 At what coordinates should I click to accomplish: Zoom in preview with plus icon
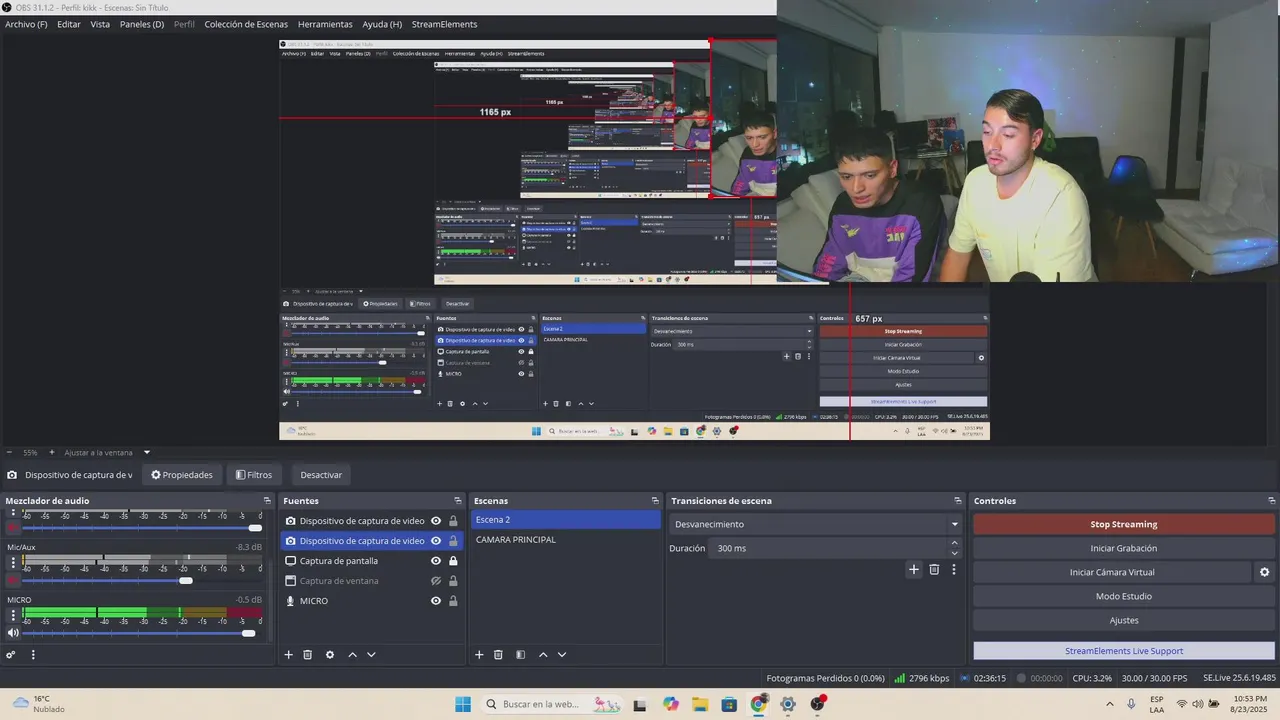(53, 452)
